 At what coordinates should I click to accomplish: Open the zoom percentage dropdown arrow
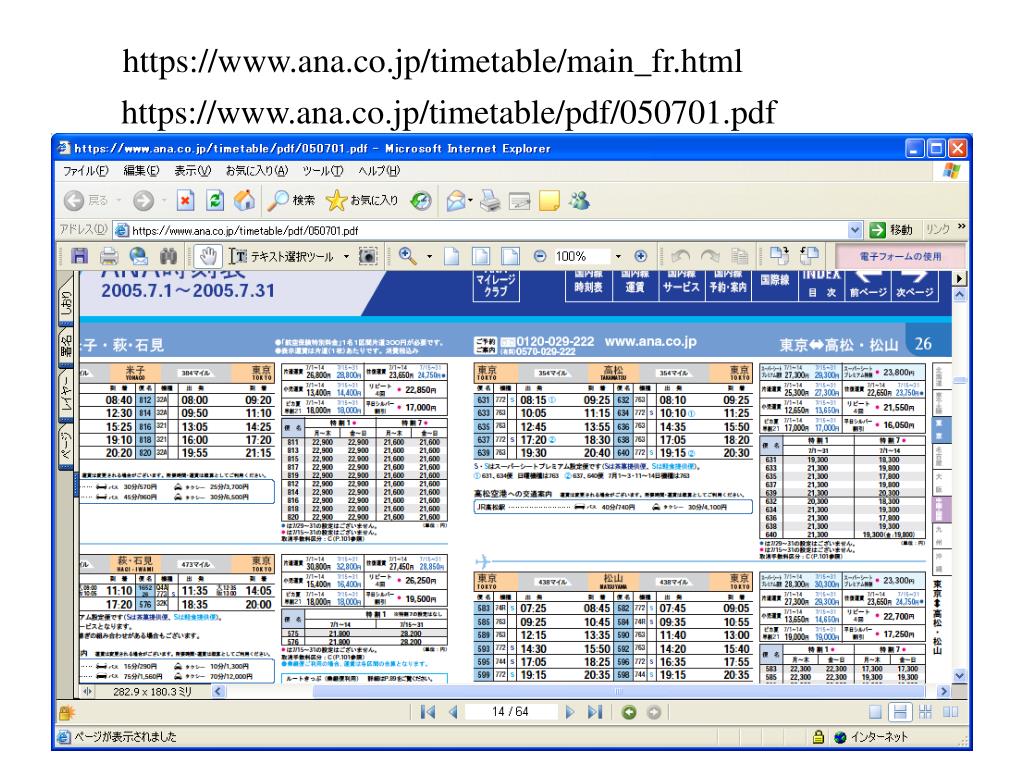(618, 256)
